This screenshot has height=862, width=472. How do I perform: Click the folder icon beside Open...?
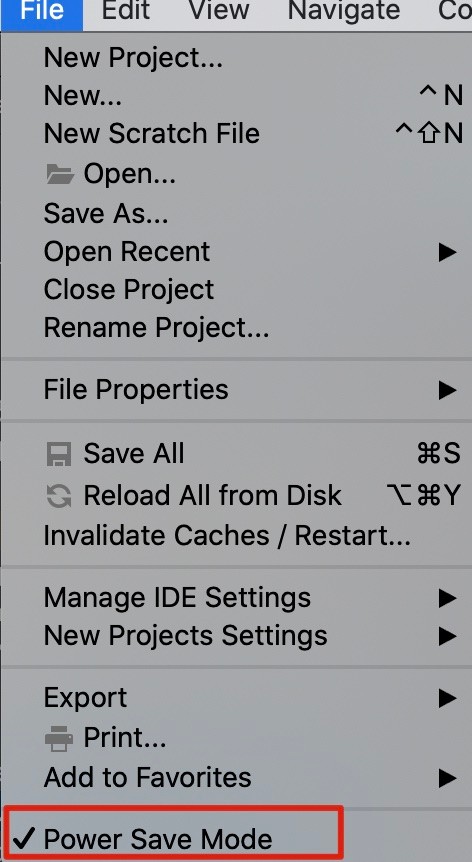pos(60,174)
